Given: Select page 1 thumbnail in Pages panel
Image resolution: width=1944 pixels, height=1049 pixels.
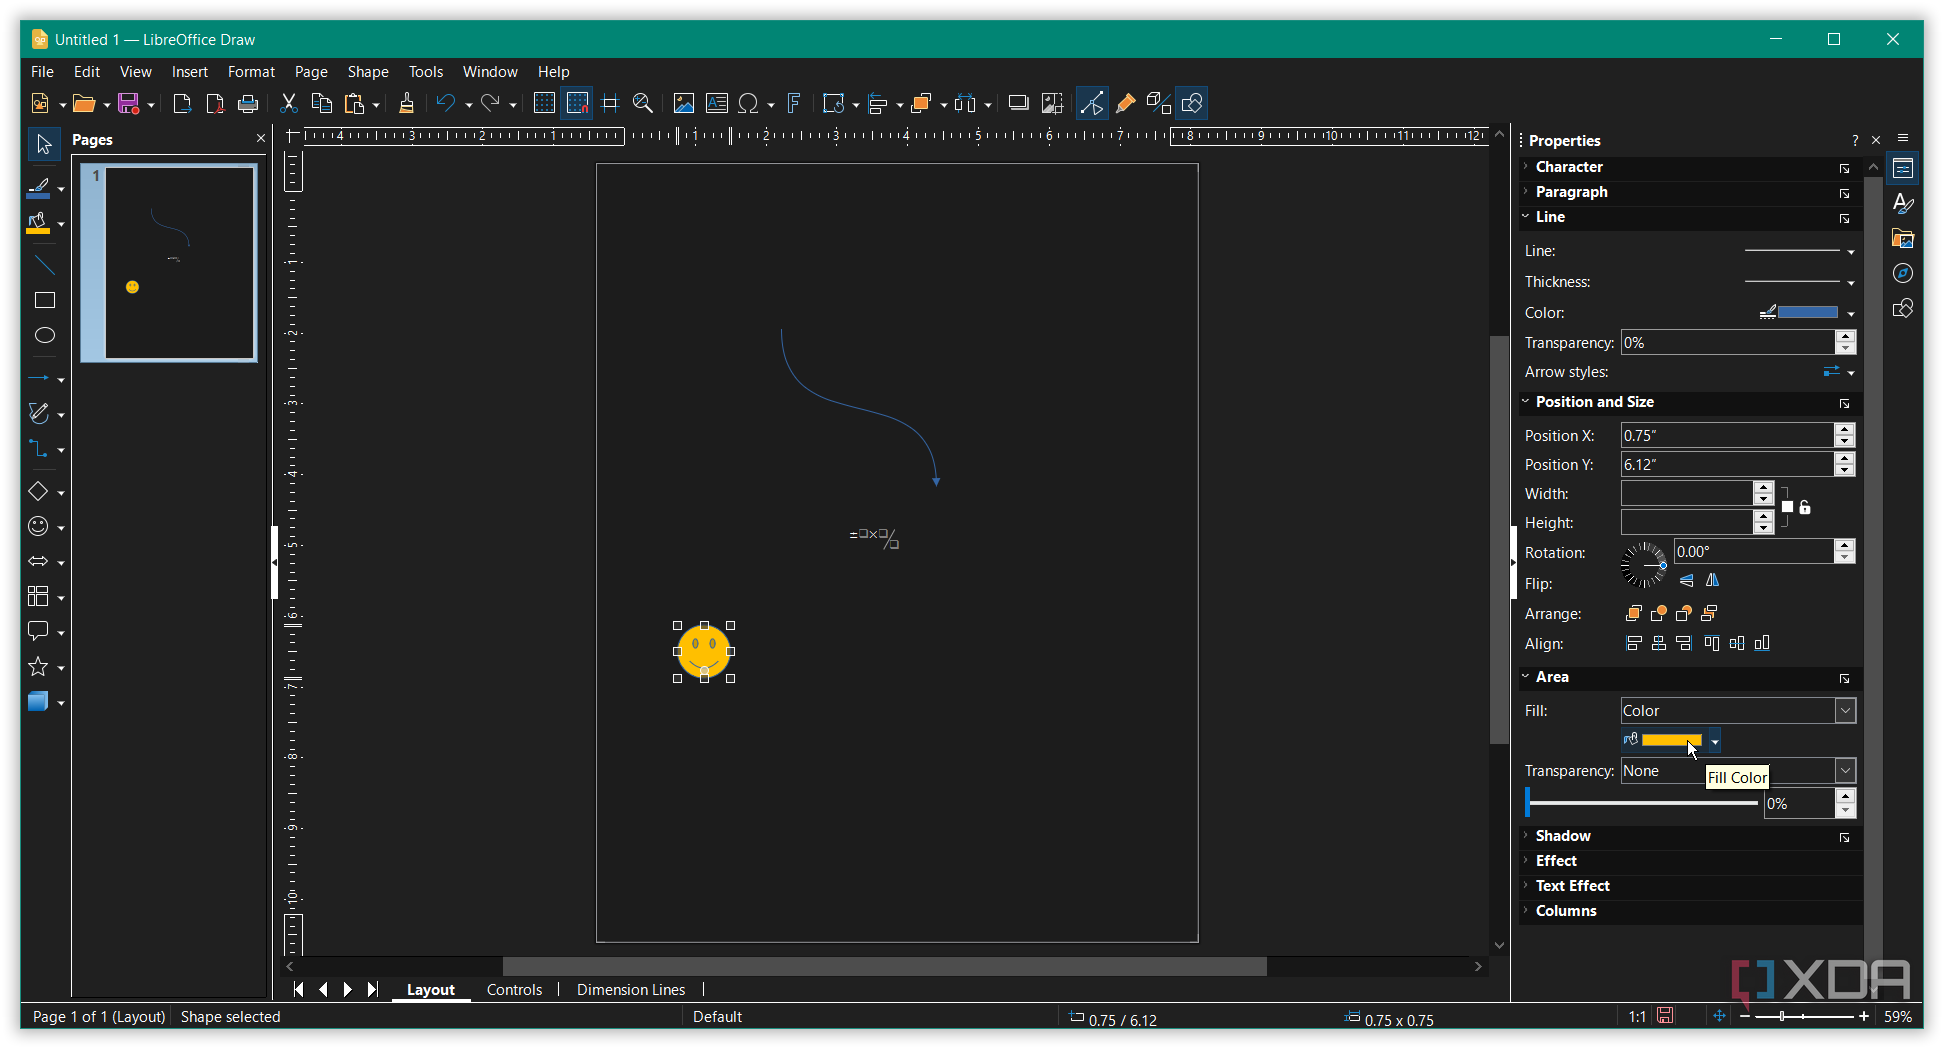Looking at the screenshot, I should point(179,263).
